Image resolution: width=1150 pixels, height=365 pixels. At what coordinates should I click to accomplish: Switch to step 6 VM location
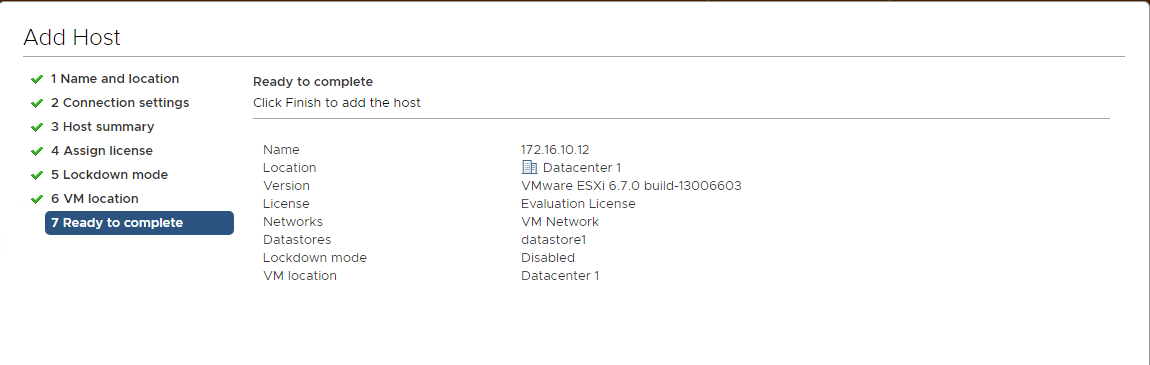[95, 199]
